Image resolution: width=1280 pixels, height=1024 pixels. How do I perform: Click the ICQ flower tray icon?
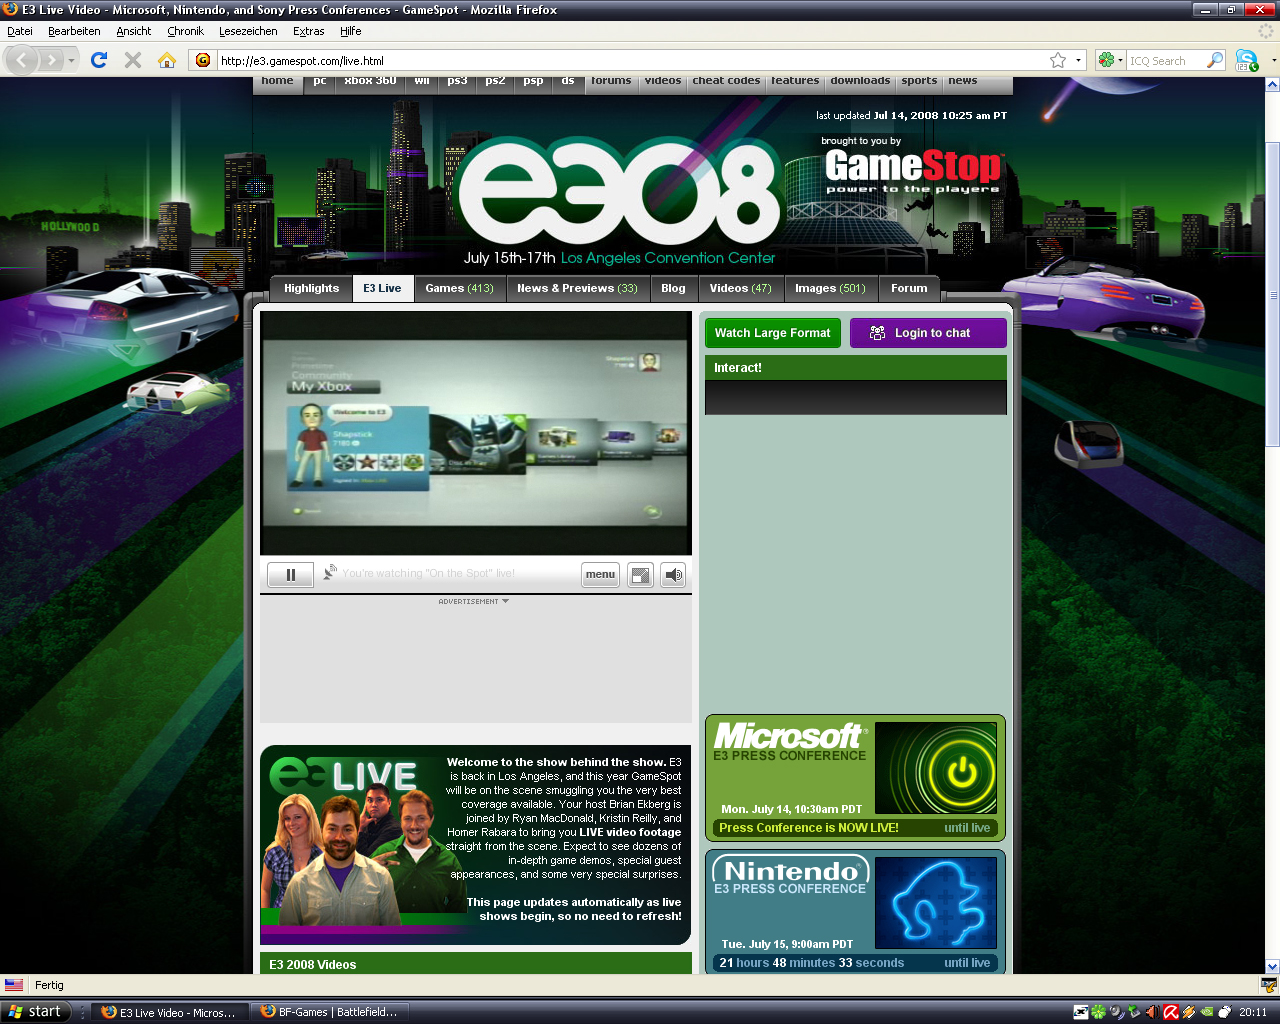pyautogui.click(x=1098, y=1012)
